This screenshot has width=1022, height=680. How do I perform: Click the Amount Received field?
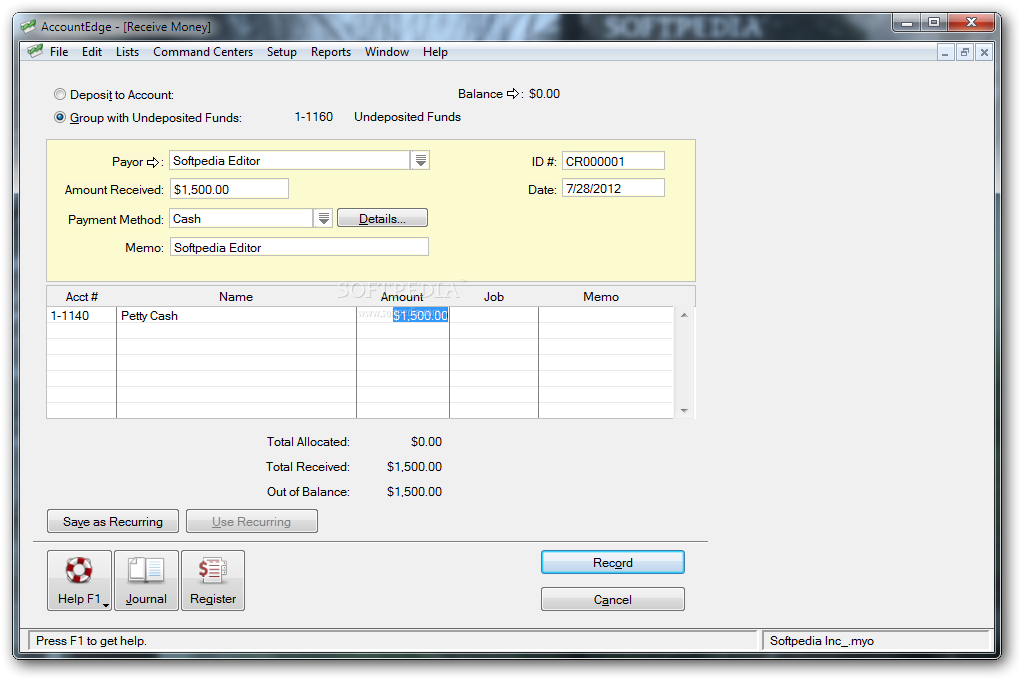pyautogui.click(x=229, y=189)
